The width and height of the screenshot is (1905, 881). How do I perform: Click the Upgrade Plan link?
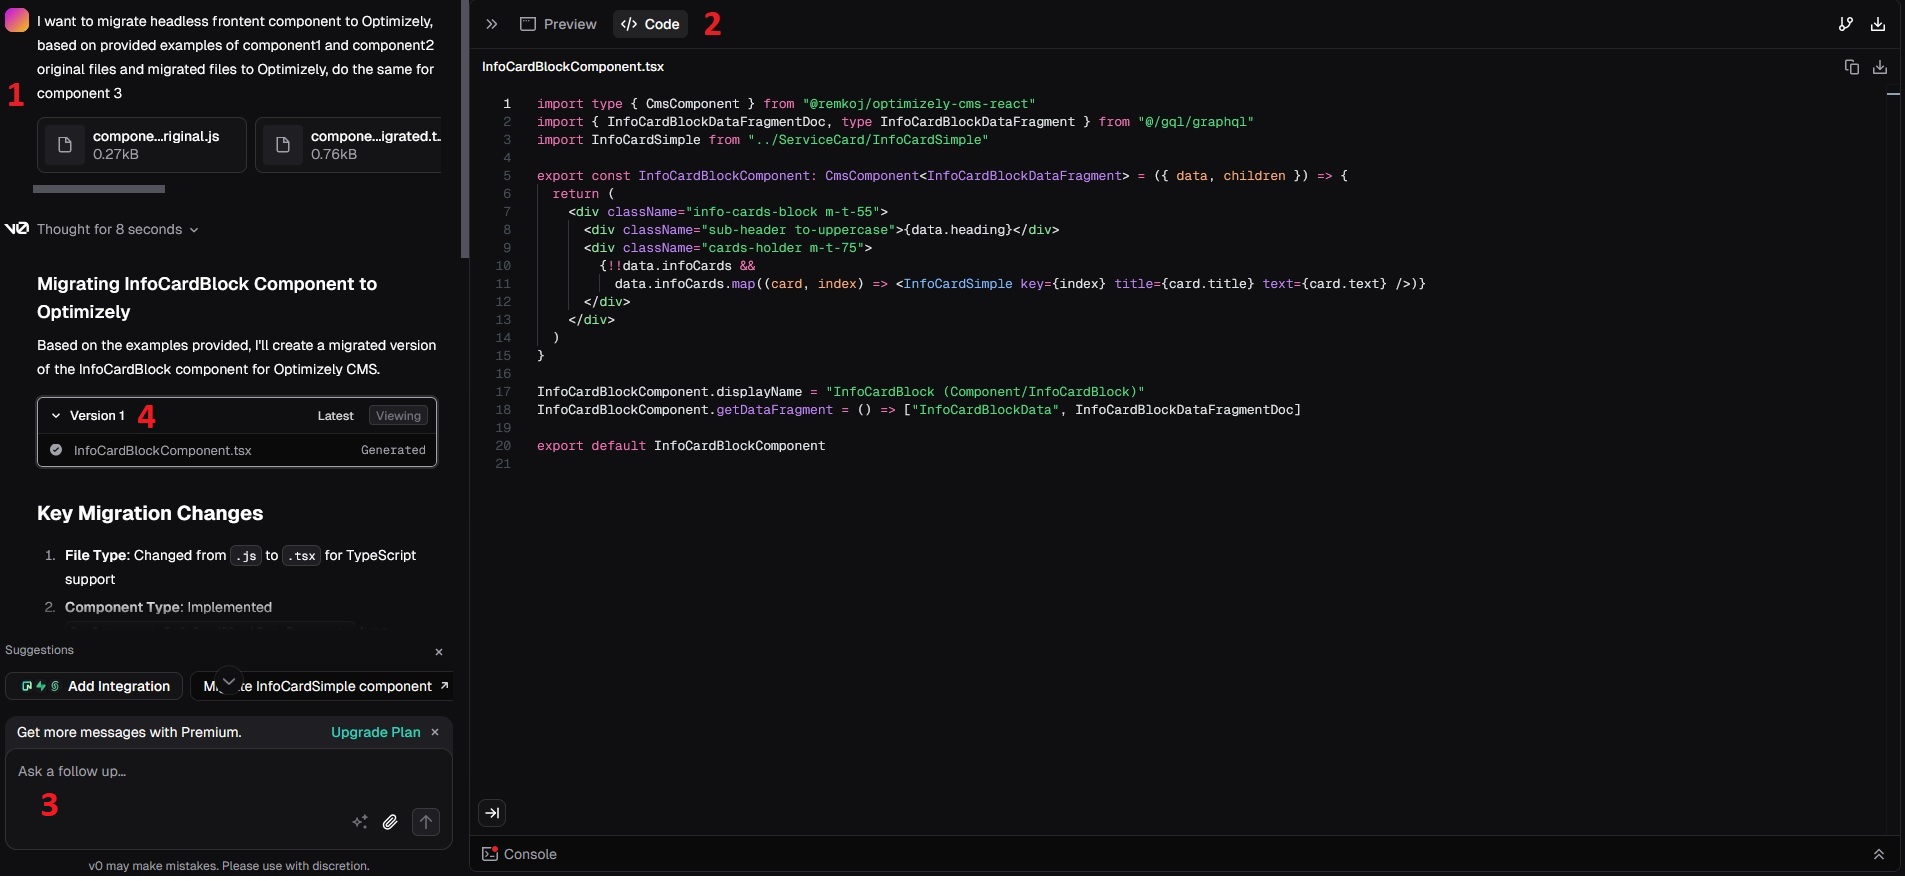(375, 732)
